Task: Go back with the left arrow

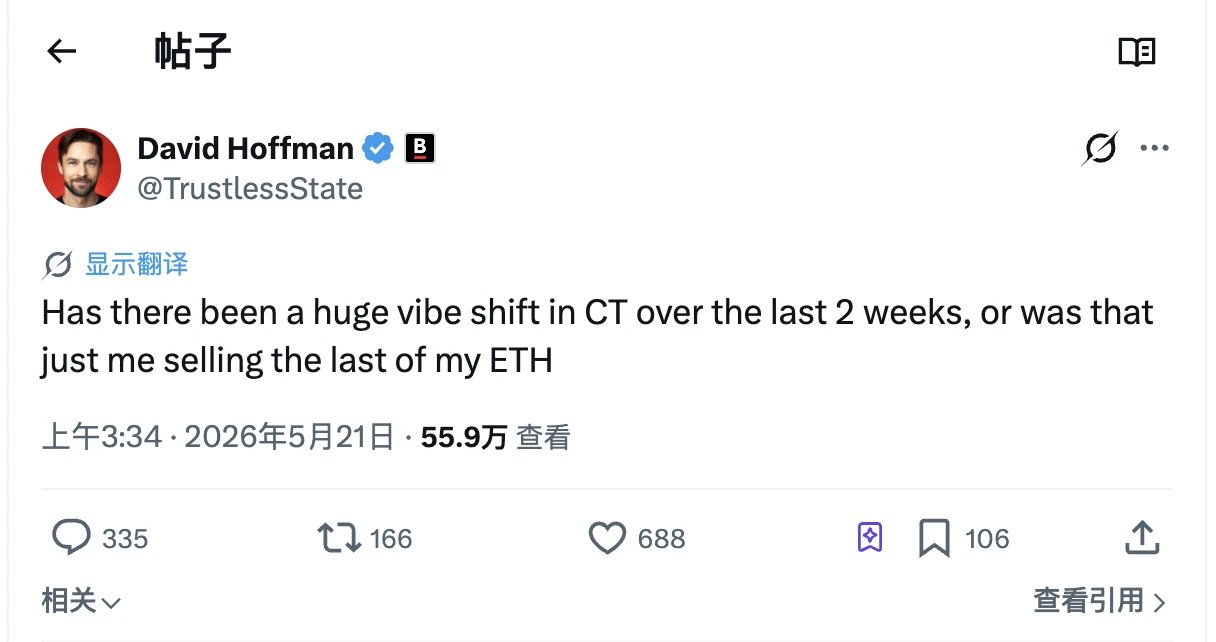Action: pyautogui.click(x=62, y=51)
